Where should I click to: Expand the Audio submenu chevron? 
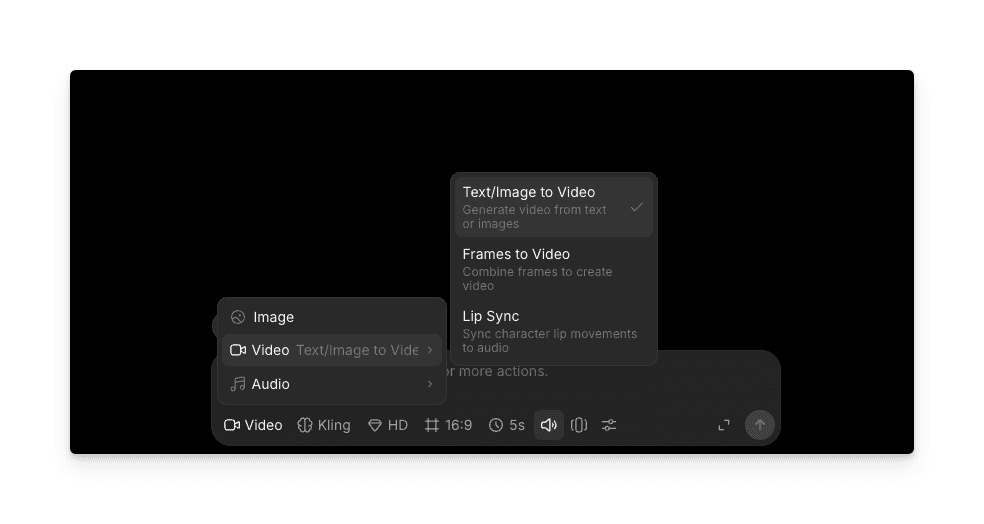pos(430,384)
